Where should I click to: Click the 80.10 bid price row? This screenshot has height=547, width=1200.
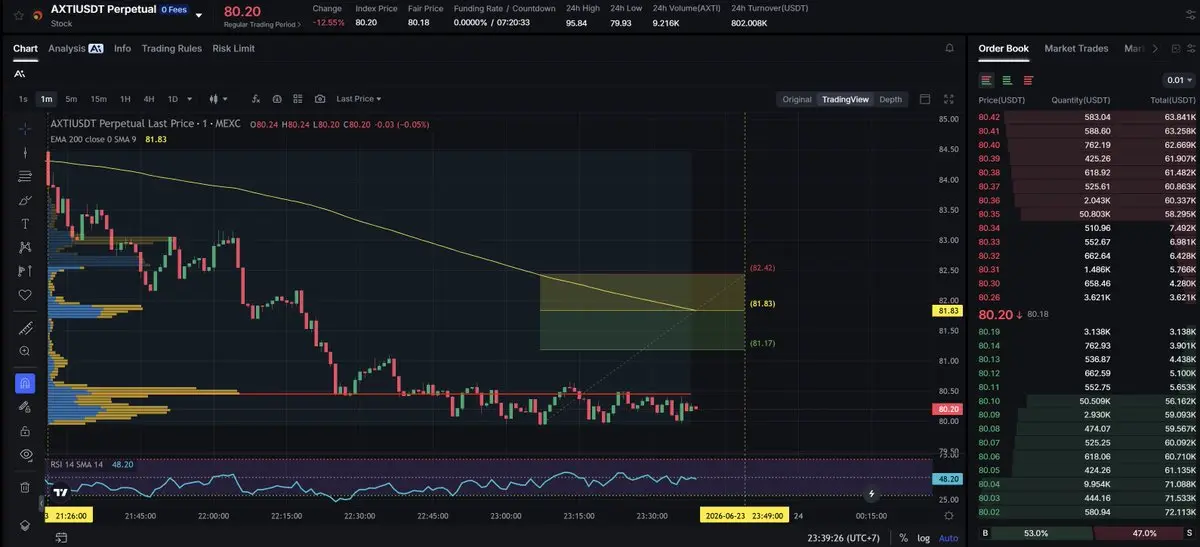pyautogui.click(x=1086, y=400)
